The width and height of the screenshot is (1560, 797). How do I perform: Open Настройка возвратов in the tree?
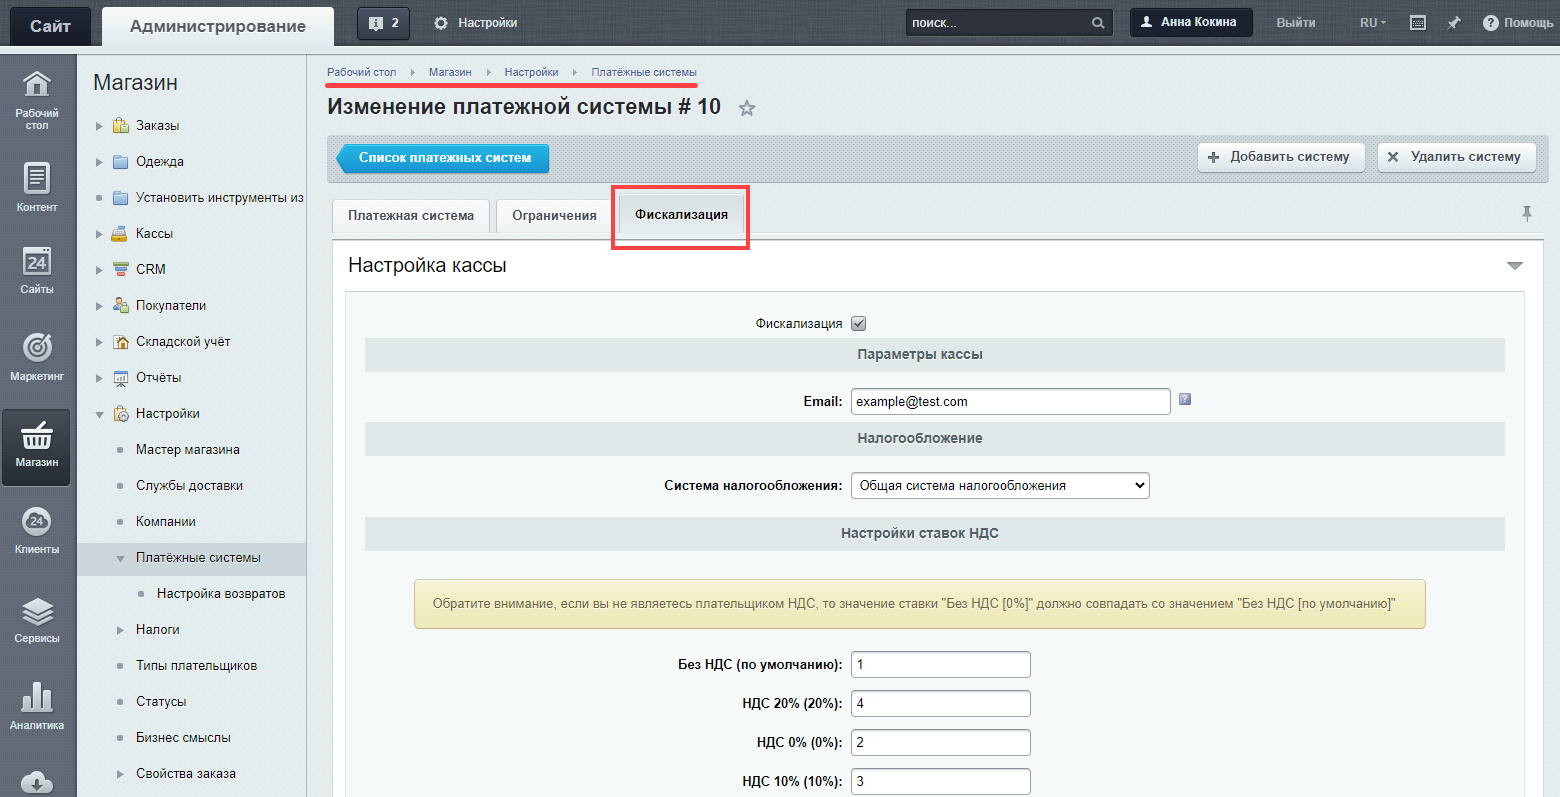click(x=221, y=594)
